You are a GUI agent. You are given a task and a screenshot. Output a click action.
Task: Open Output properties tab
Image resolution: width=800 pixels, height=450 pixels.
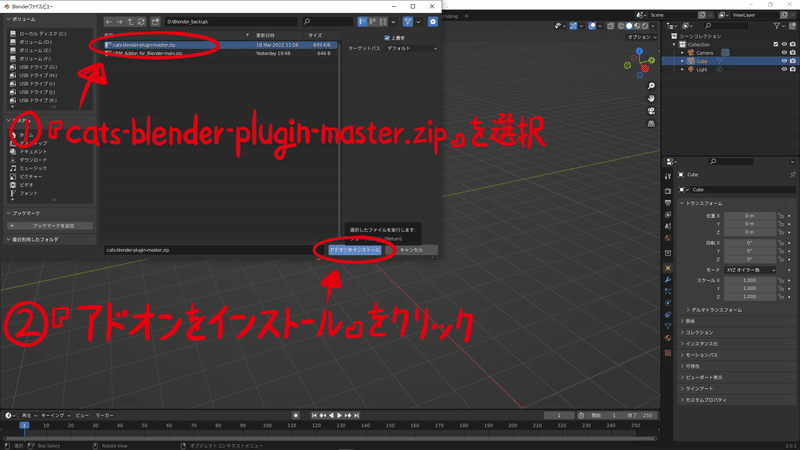668,203
